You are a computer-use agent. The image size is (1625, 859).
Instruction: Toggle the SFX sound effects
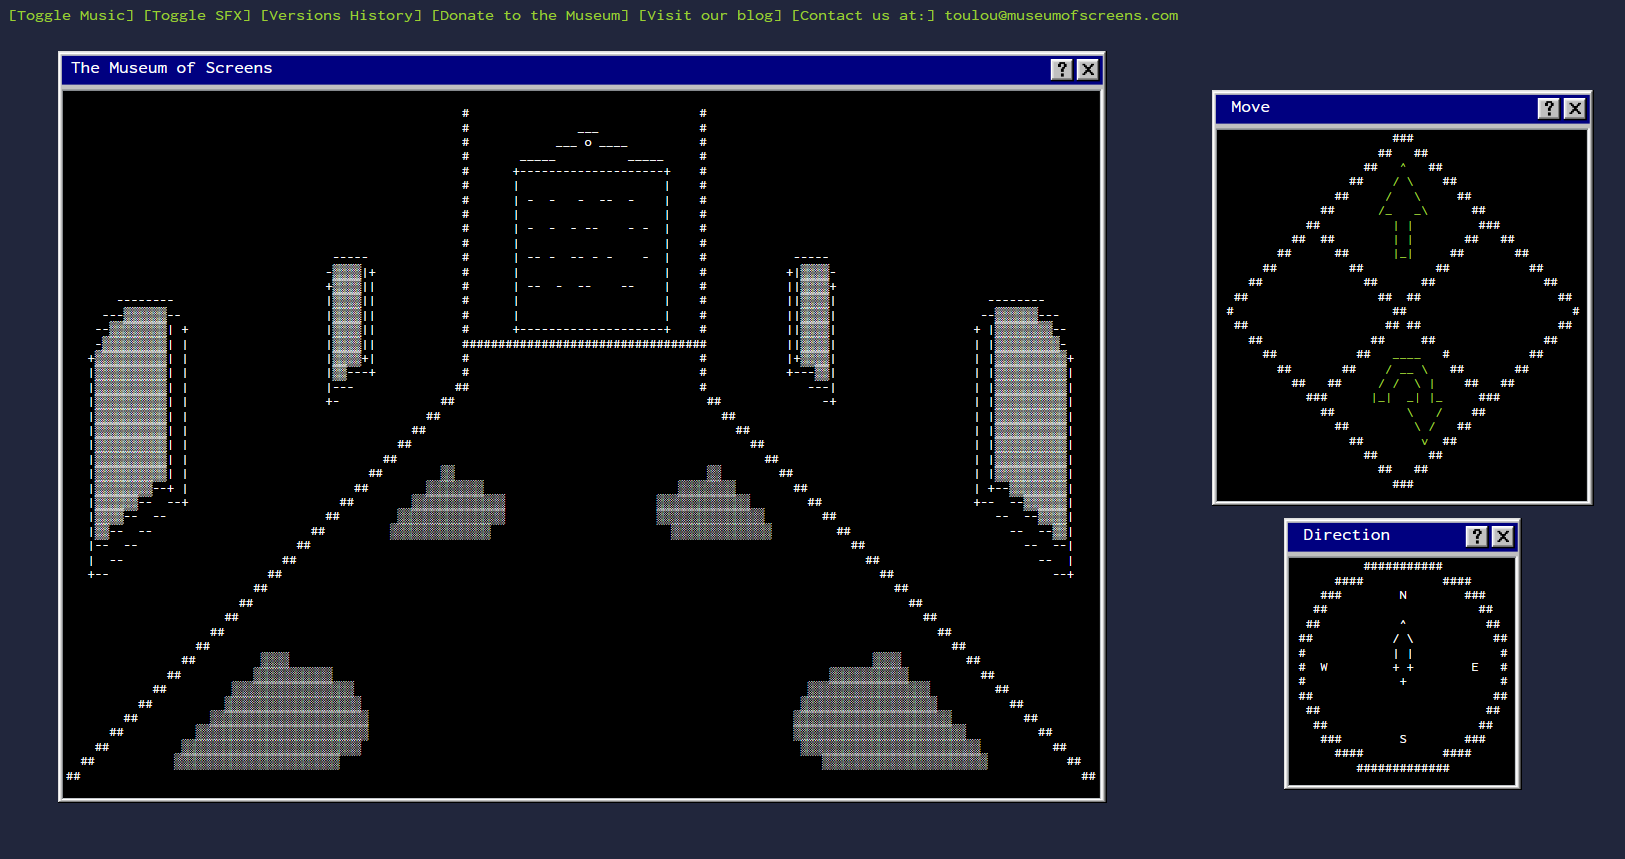[197, 15]
